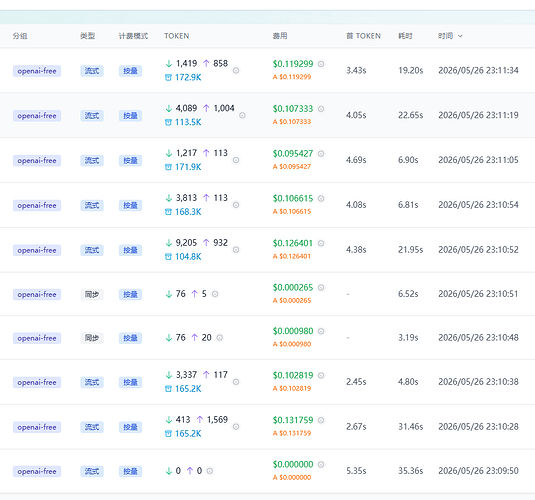Click the token info icon beside 1,217 / 113
The height and width of the screenshot is (500, 535).
click(x=236, y=160)
